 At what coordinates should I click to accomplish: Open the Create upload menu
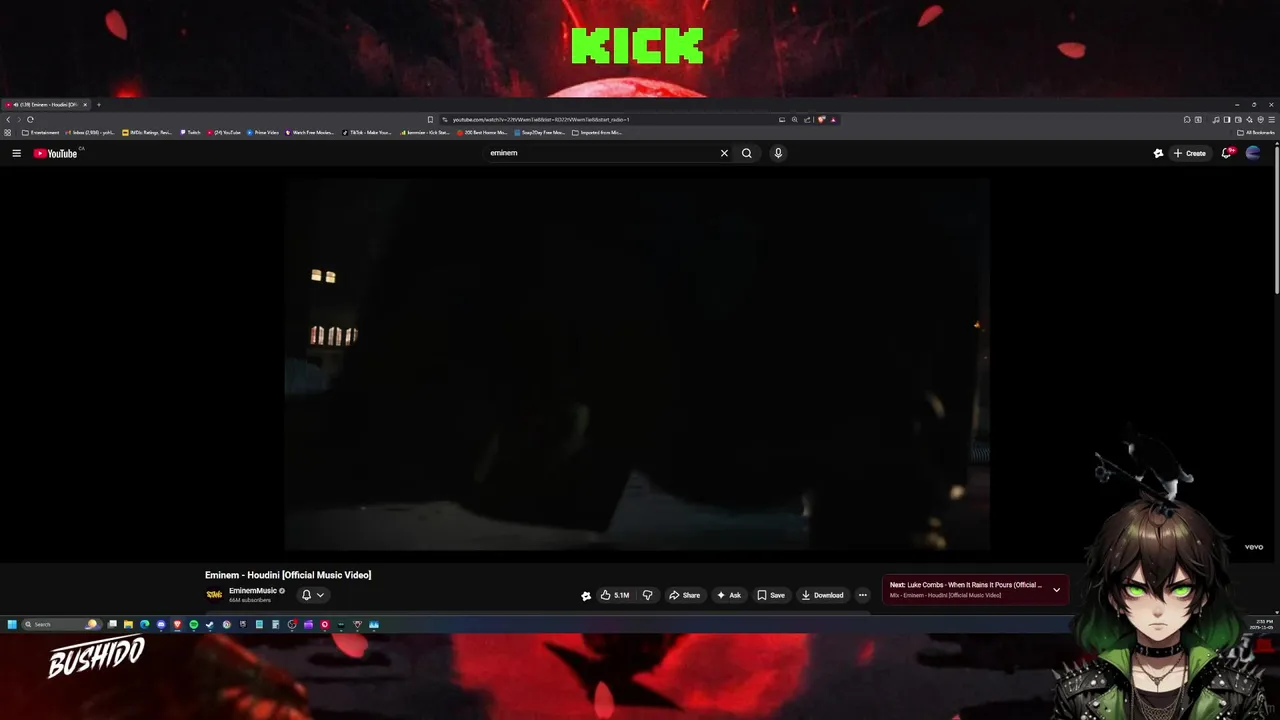(1189, 153)
